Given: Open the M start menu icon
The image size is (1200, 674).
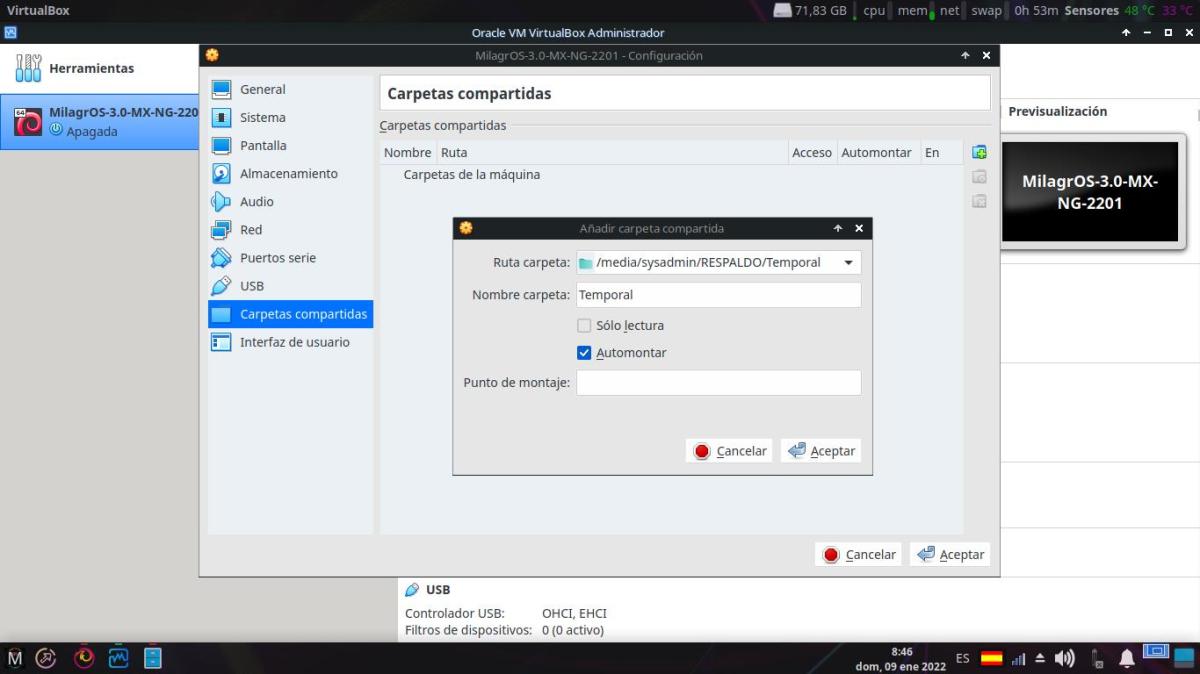Looking at the screenshot, I should pyautogui.click(x=15, y=658).
